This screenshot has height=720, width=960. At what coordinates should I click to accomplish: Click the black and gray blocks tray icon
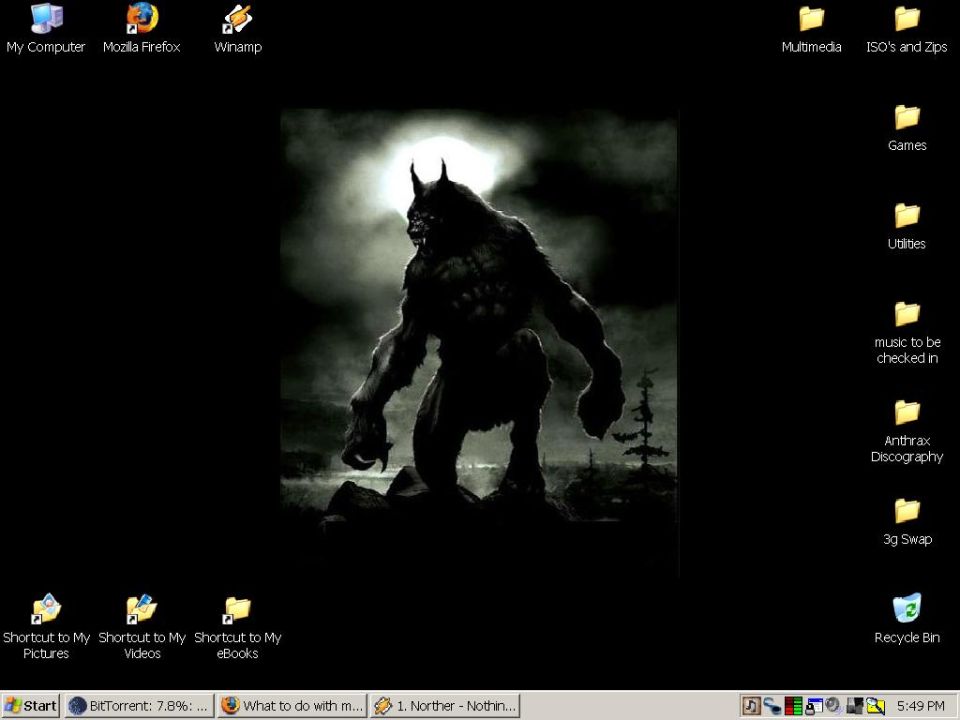tap(854, 706)
